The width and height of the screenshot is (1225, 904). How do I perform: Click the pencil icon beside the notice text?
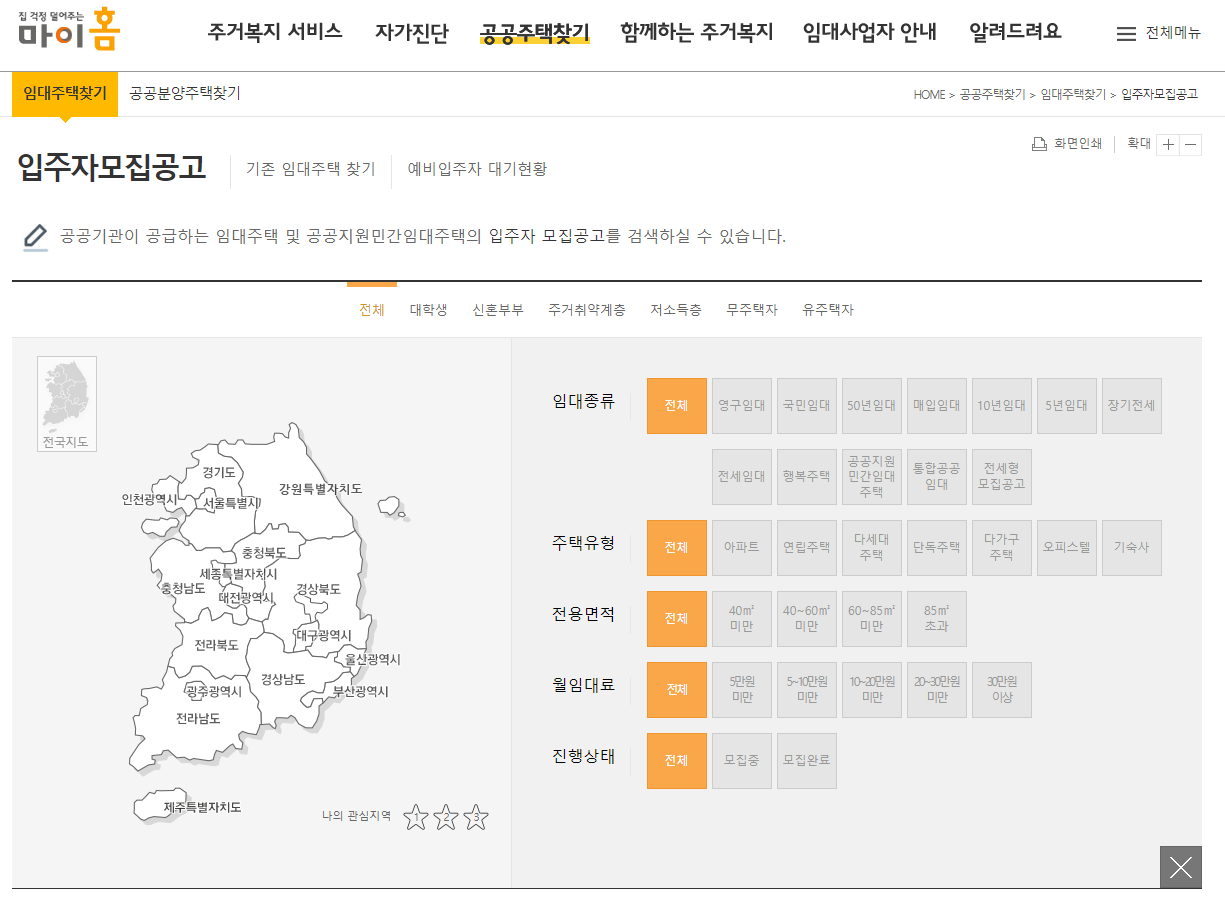37,234
